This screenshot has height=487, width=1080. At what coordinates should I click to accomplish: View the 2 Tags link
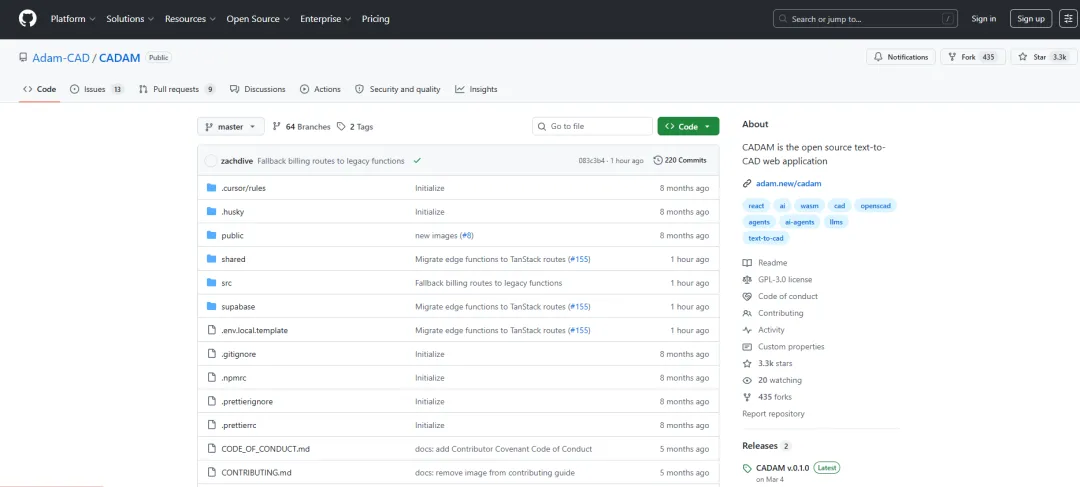[x=355, y=127]
